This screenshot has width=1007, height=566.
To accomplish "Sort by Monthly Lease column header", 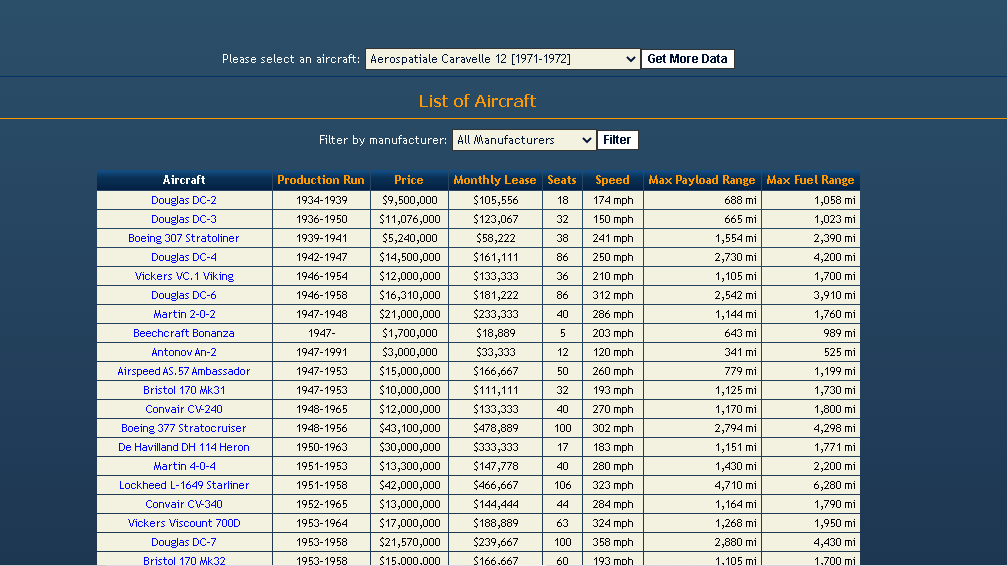I will pyautogui.click(x=495, y=181).
